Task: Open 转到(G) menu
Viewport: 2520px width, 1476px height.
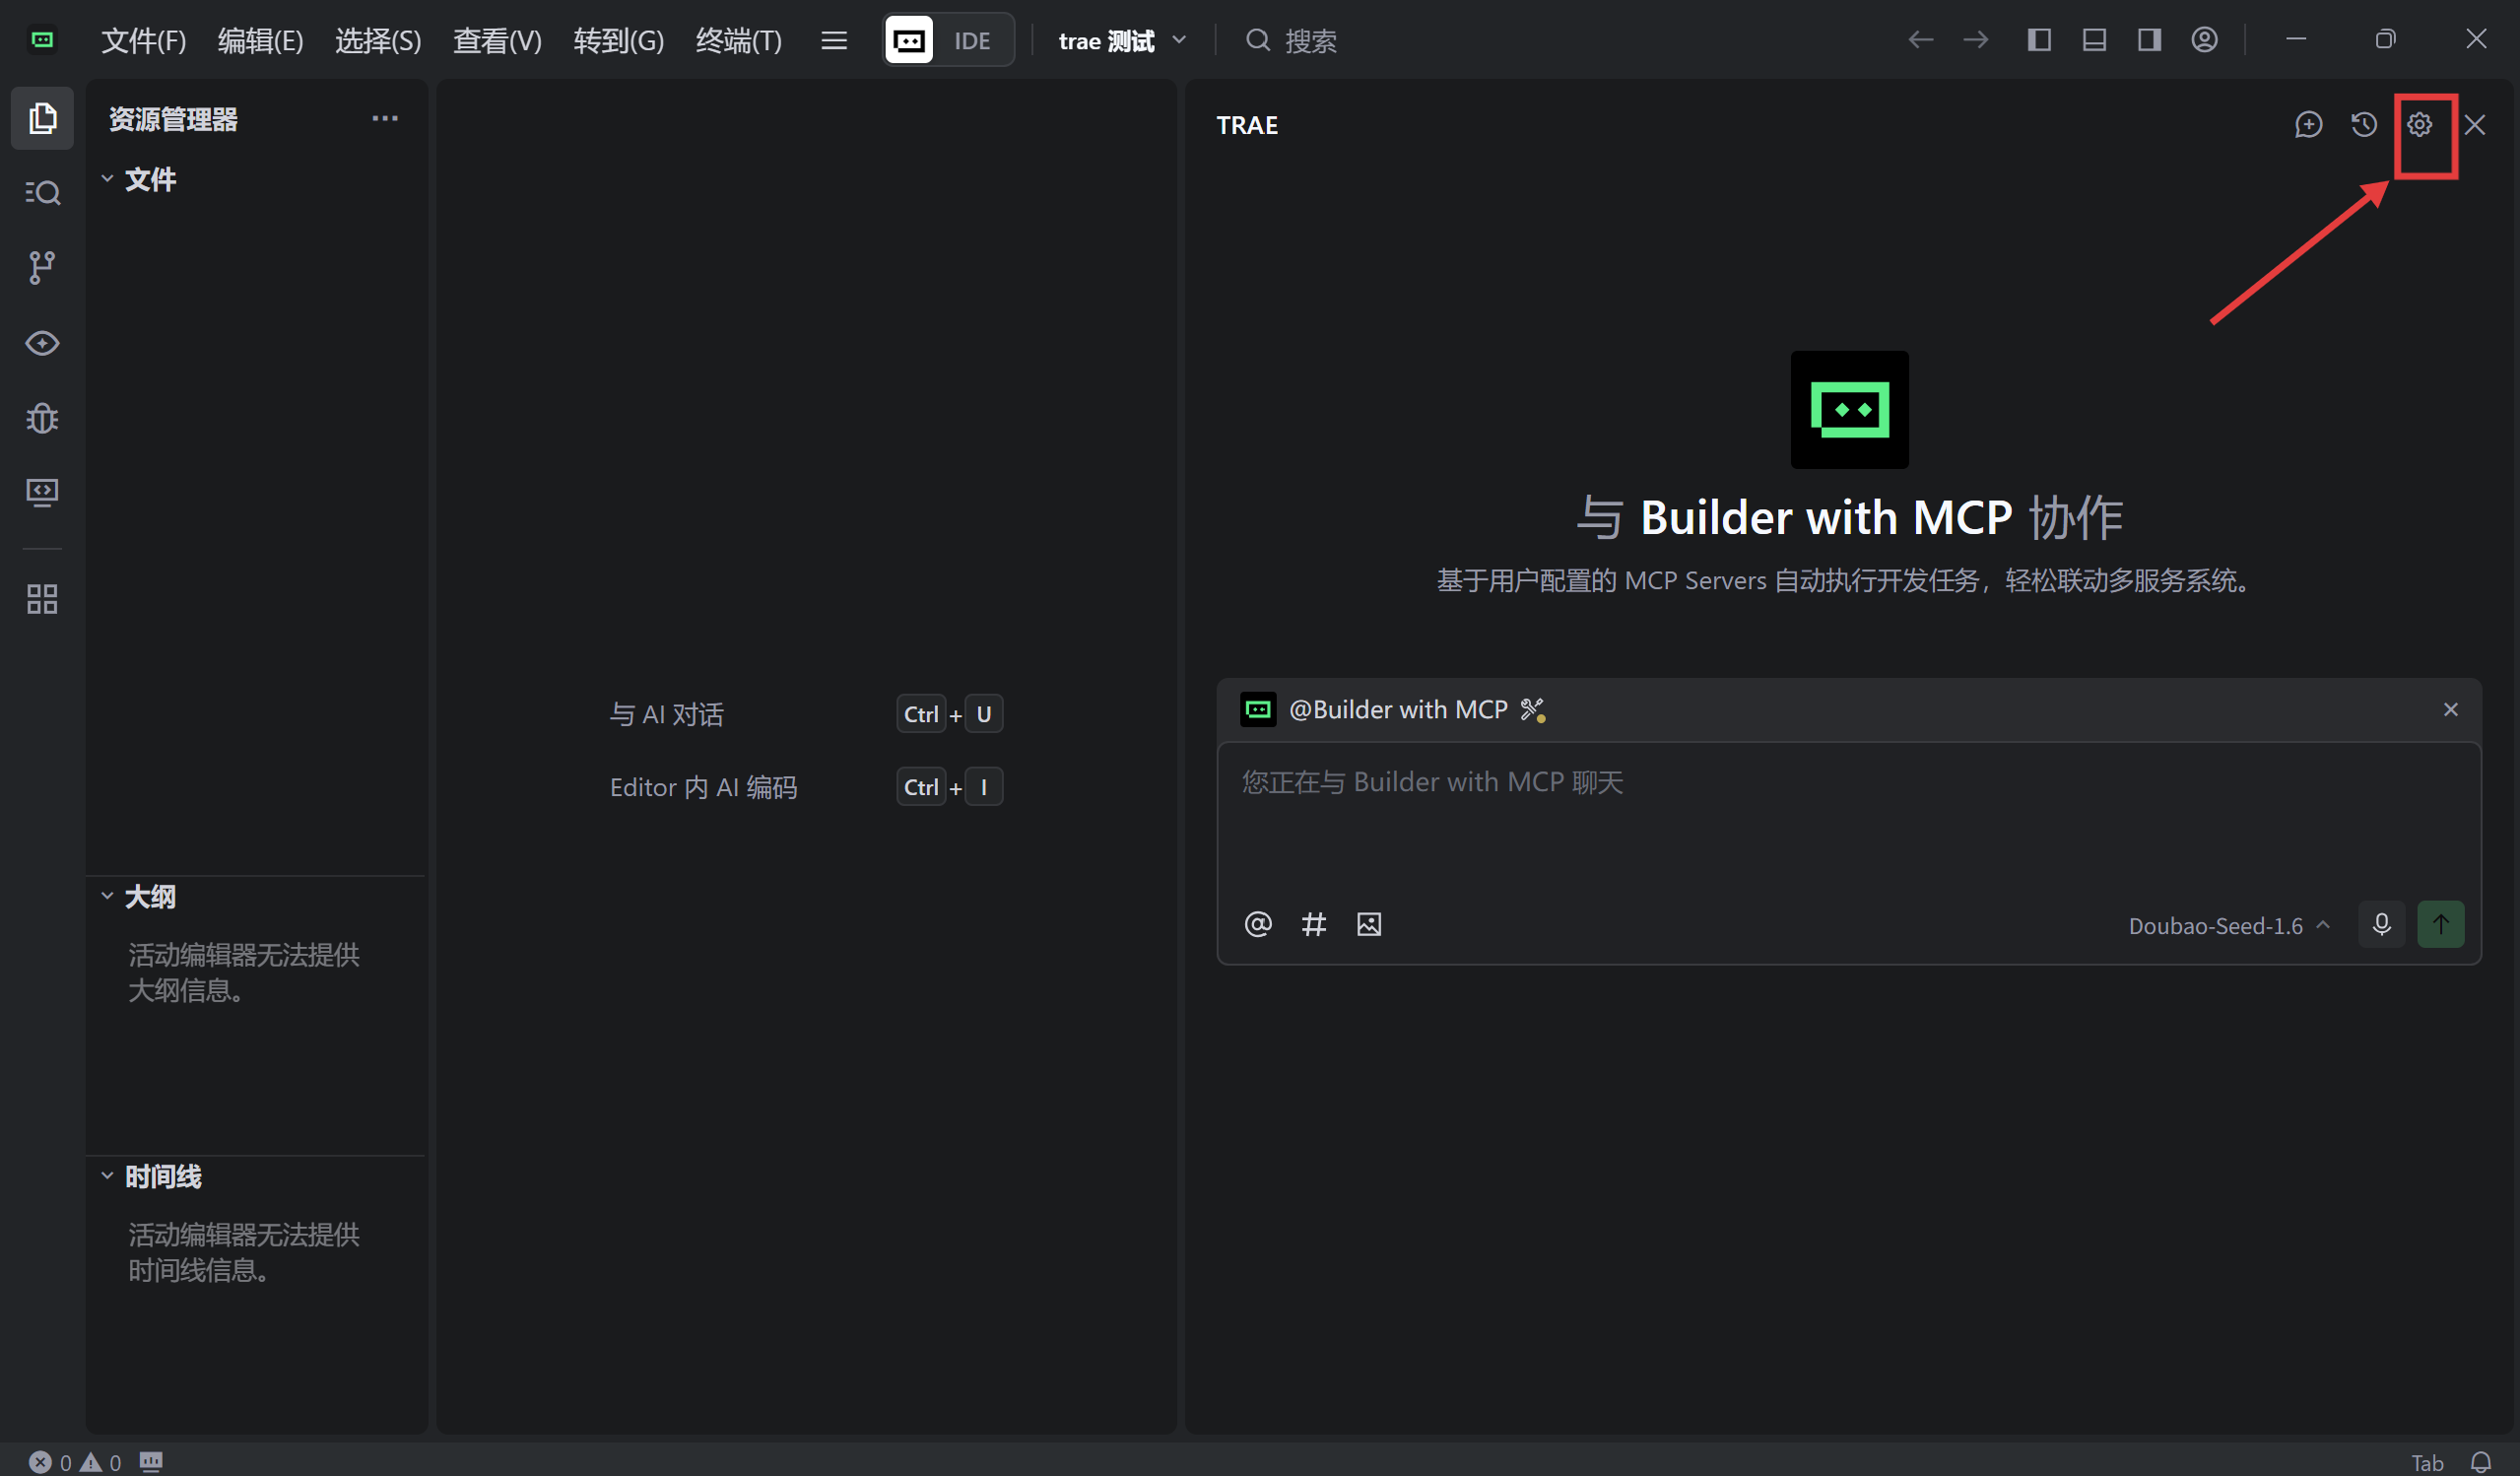Action: click(618, 40)
